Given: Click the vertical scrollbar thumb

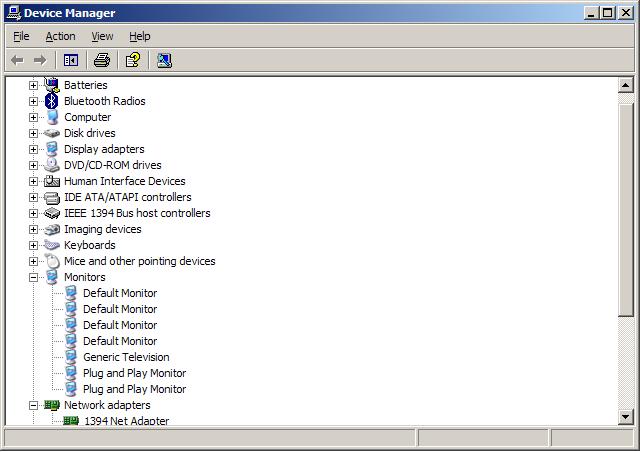Looking at the screenshot, I should point(626,209).
